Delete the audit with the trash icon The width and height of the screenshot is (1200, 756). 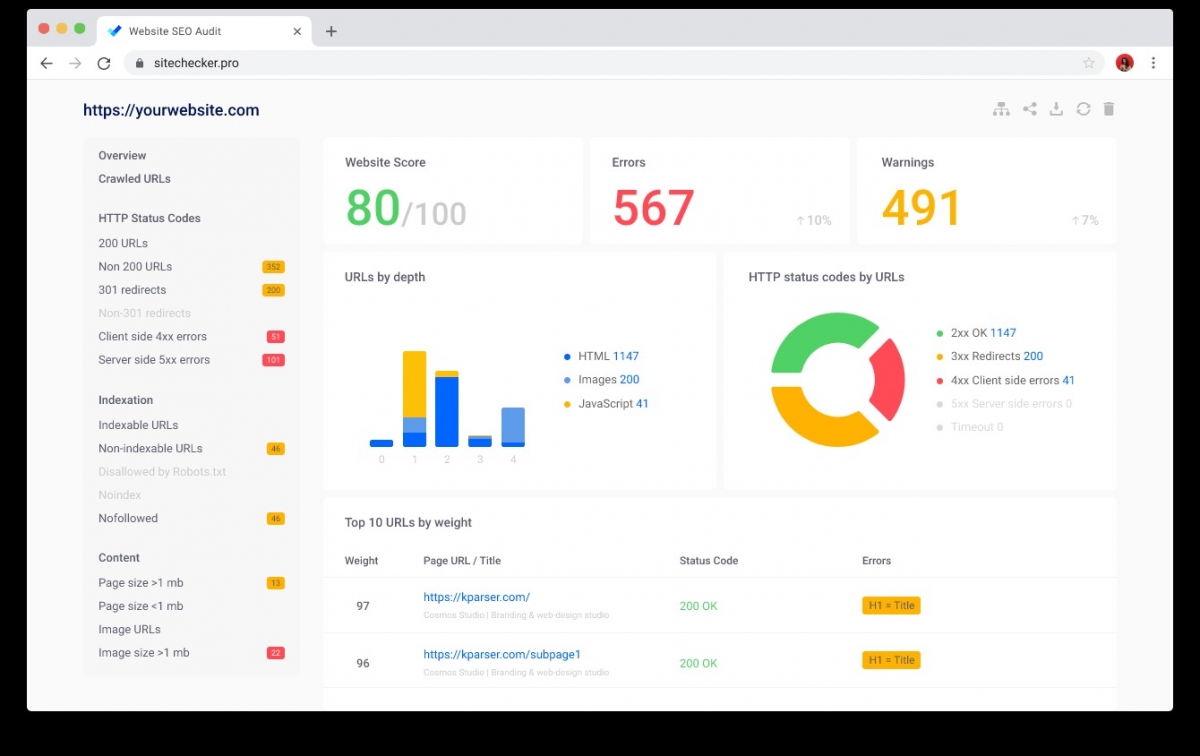click(x=1109, y=108)
